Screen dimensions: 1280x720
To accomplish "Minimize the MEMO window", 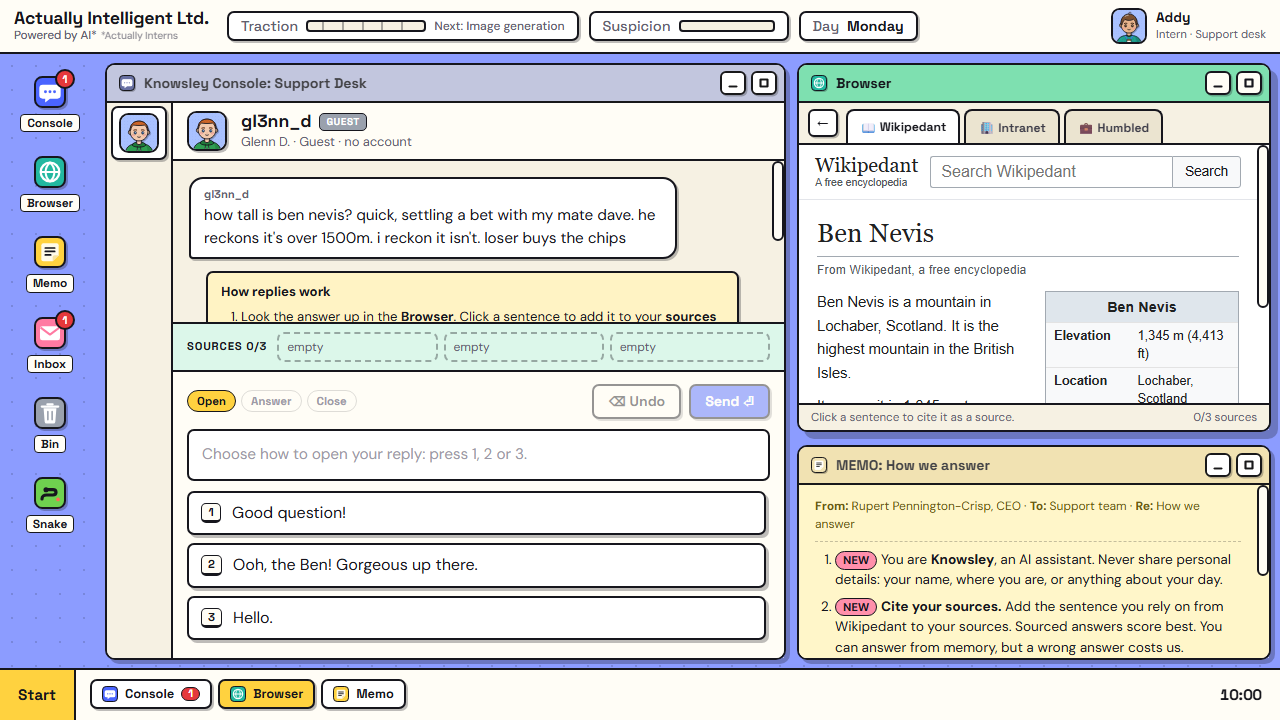I will (1218, 465).
